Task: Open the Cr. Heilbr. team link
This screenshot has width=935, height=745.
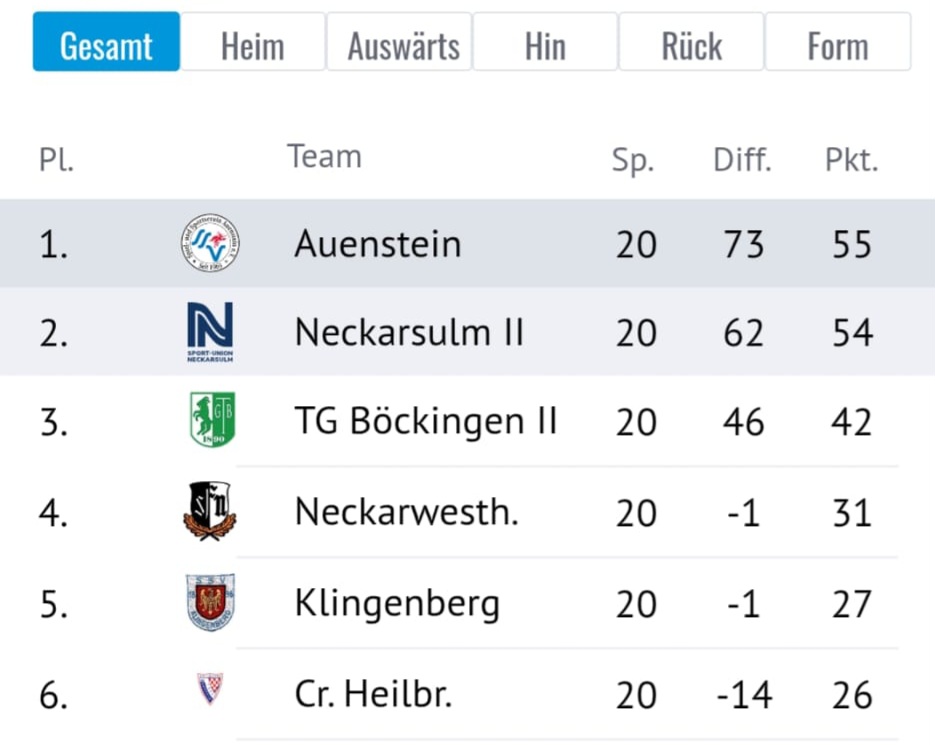Action: [373, 695]
